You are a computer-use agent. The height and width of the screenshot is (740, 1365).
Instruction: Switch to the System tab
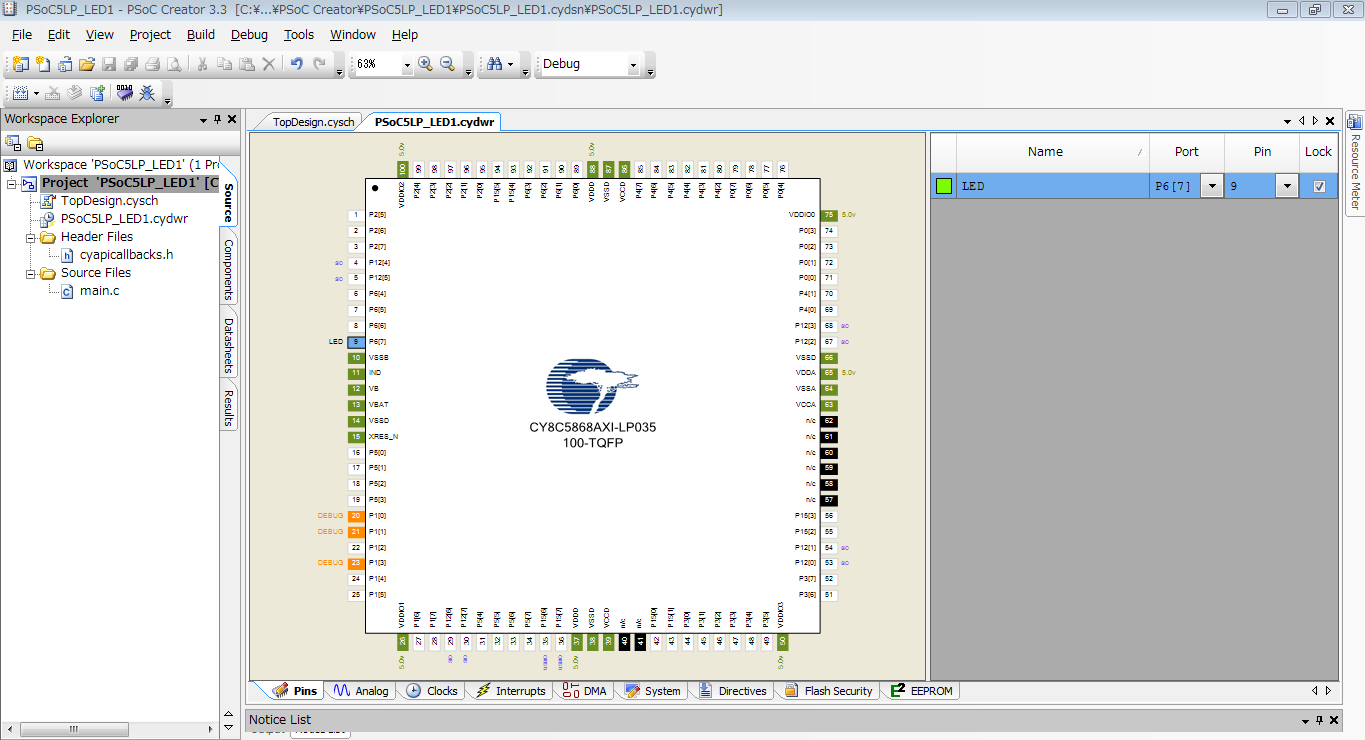pyautogui.click(x=652, y=691)
